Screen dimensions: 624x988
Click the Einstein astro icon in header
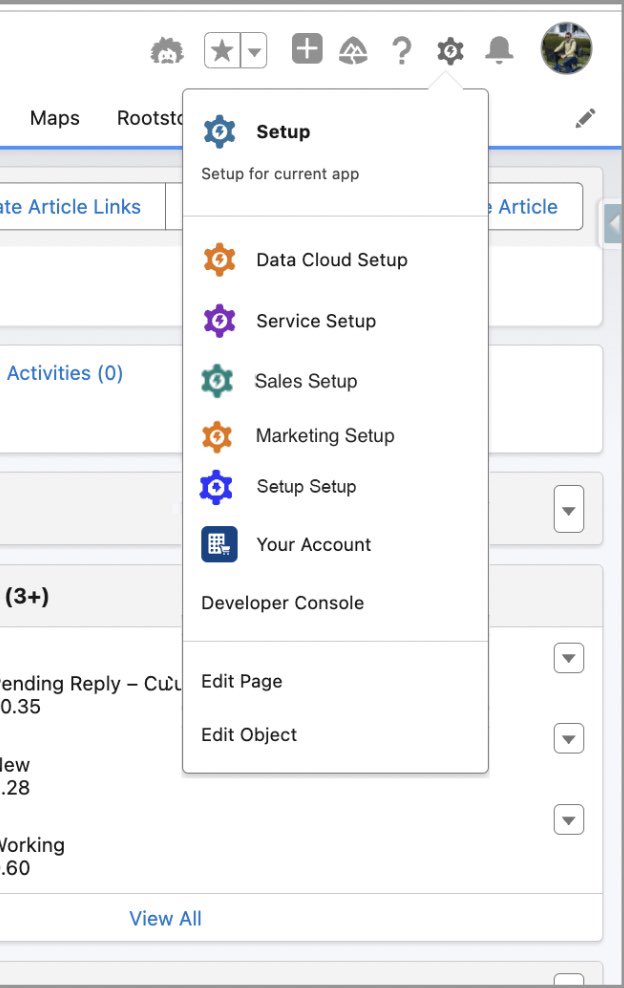click(x=167, y=50)
